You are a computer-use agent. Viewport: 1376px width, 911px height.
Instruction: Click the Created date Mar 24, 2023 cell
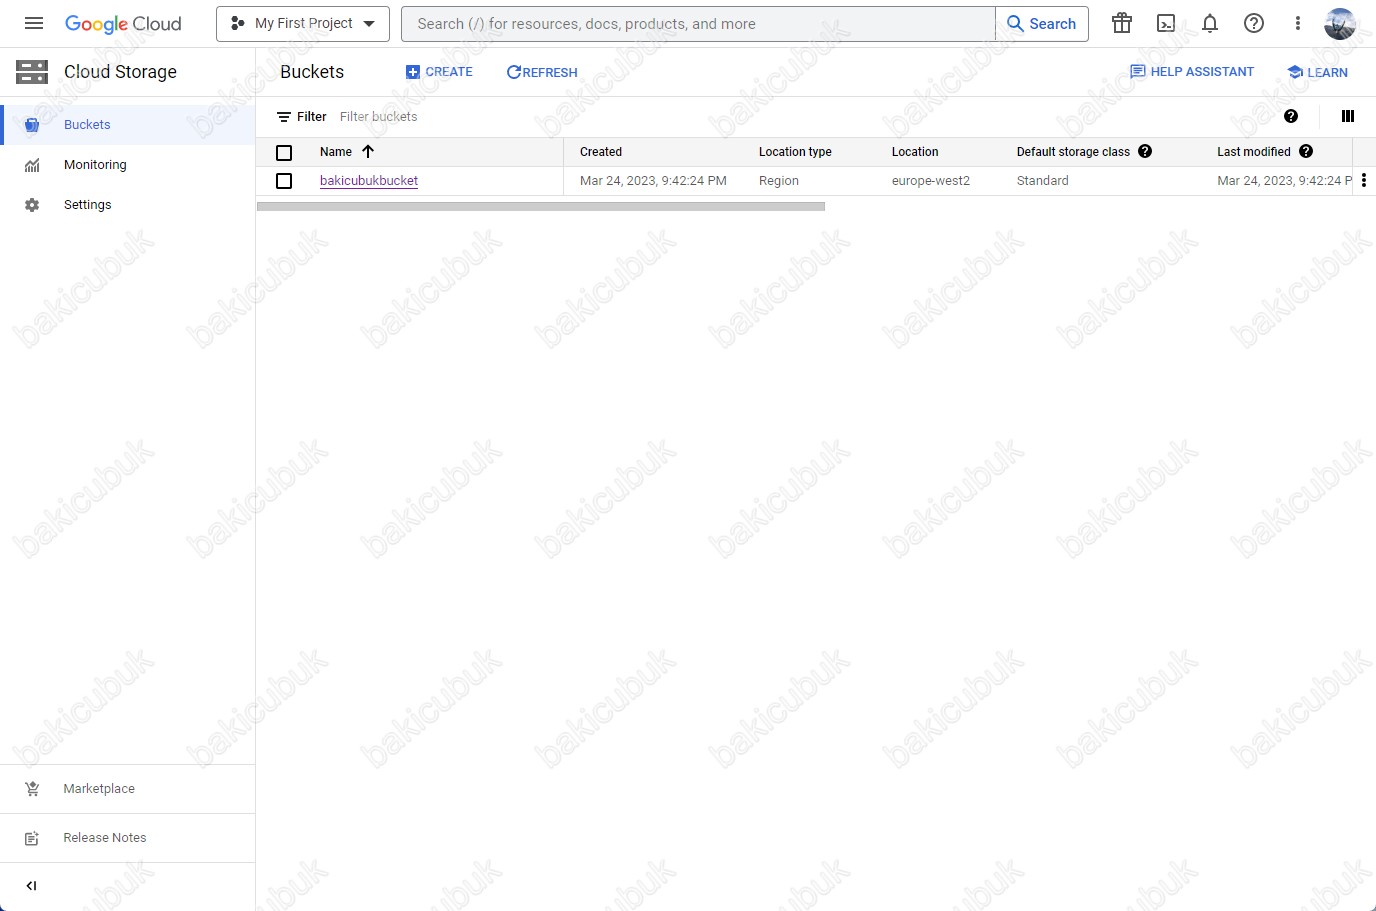(653, 181)
